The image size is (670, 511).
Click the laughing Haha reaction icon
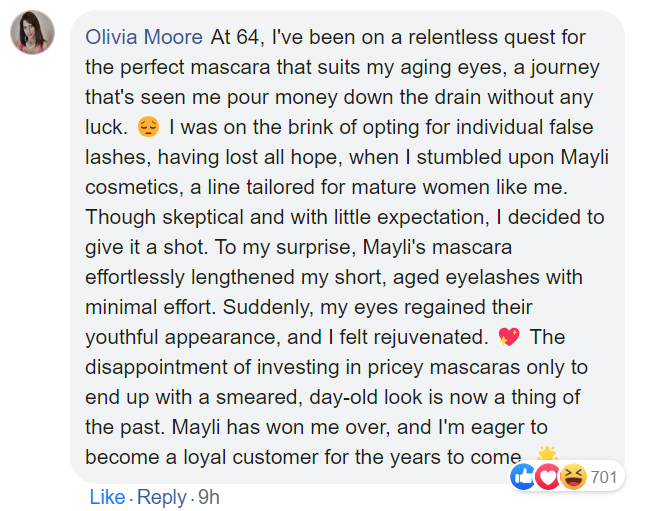click(573, 477)
